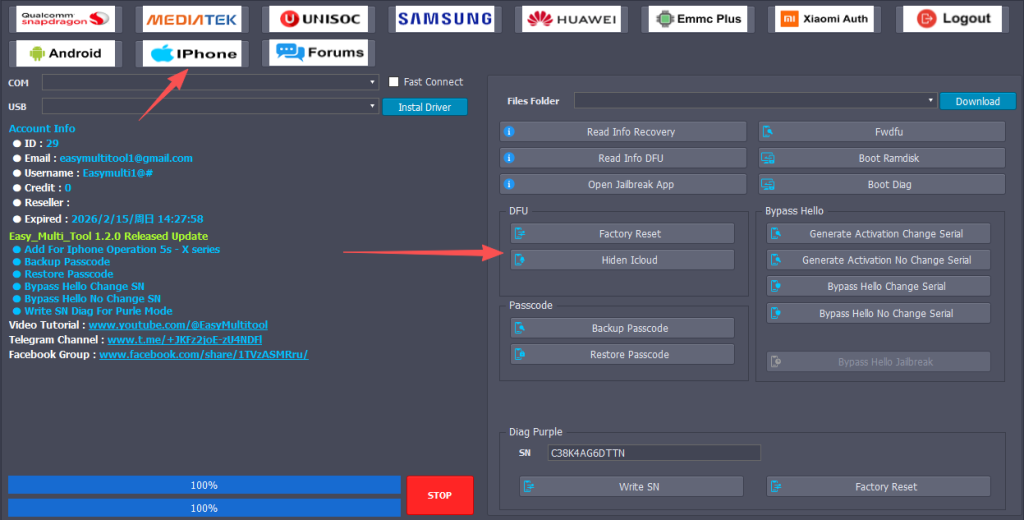Open the Huawei tab
Viewport: 1024px width, 520px height.
(x=571, y=19)
